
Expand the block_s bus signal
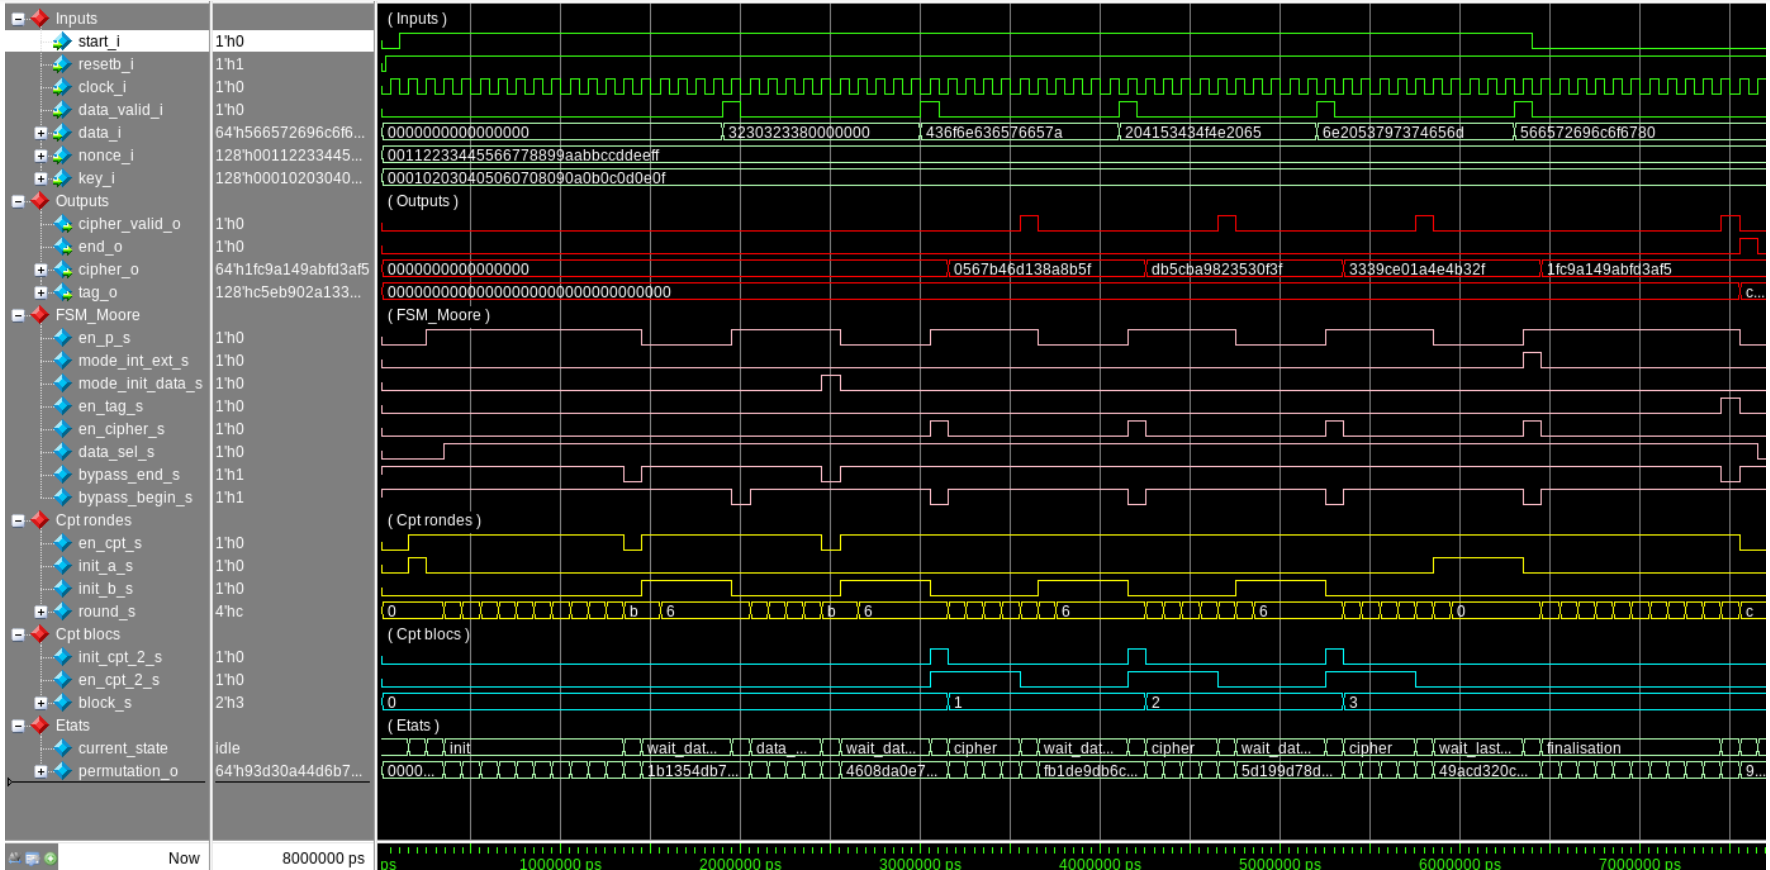[40, 703]
